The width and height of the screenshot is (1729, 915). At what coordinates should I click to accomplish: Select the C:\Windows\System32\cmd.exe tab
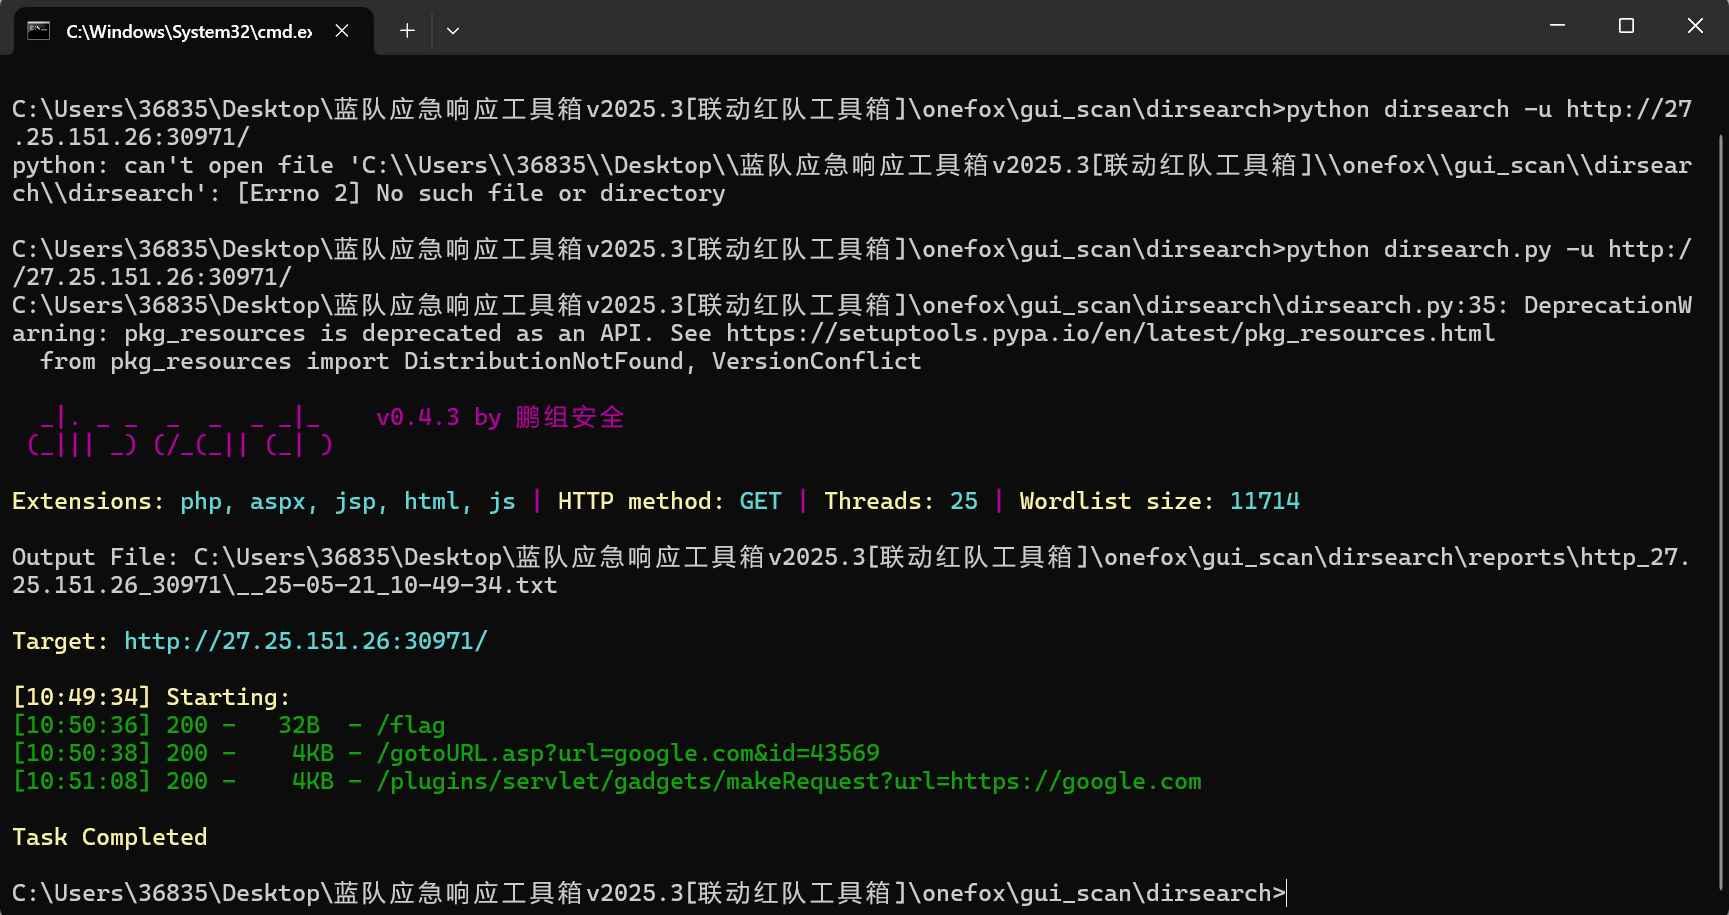189,32
